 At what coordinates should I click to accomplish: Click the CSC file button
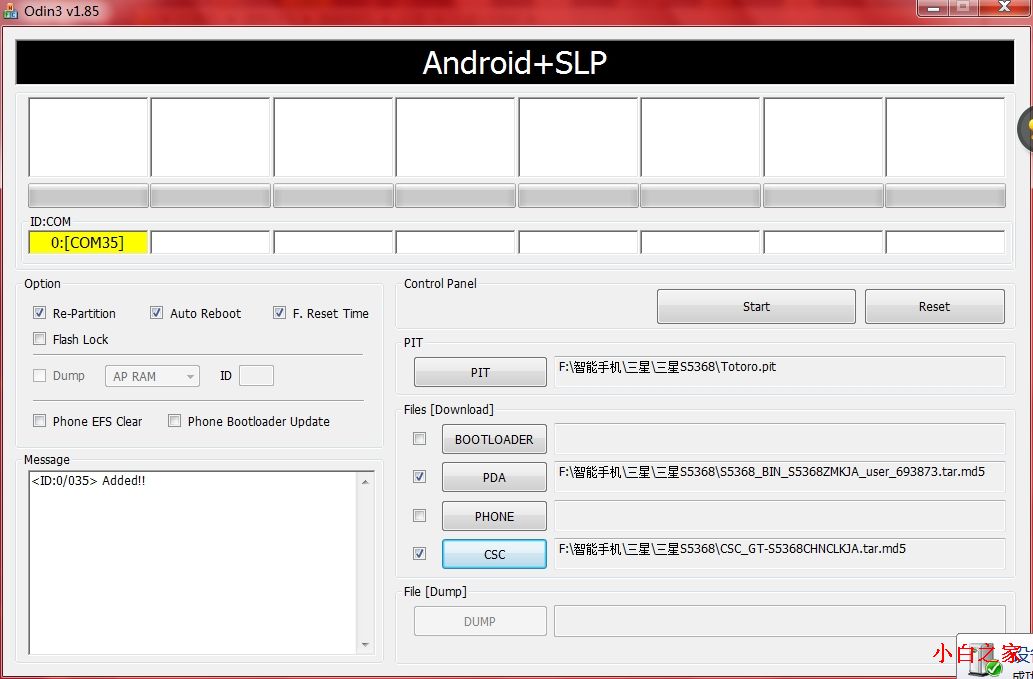coord(494,555)
